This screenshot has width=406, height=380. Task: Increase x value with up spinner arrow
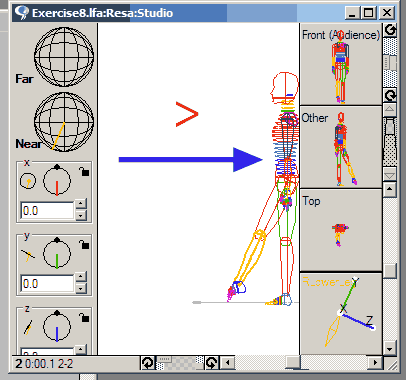click(x=81, y=203)
